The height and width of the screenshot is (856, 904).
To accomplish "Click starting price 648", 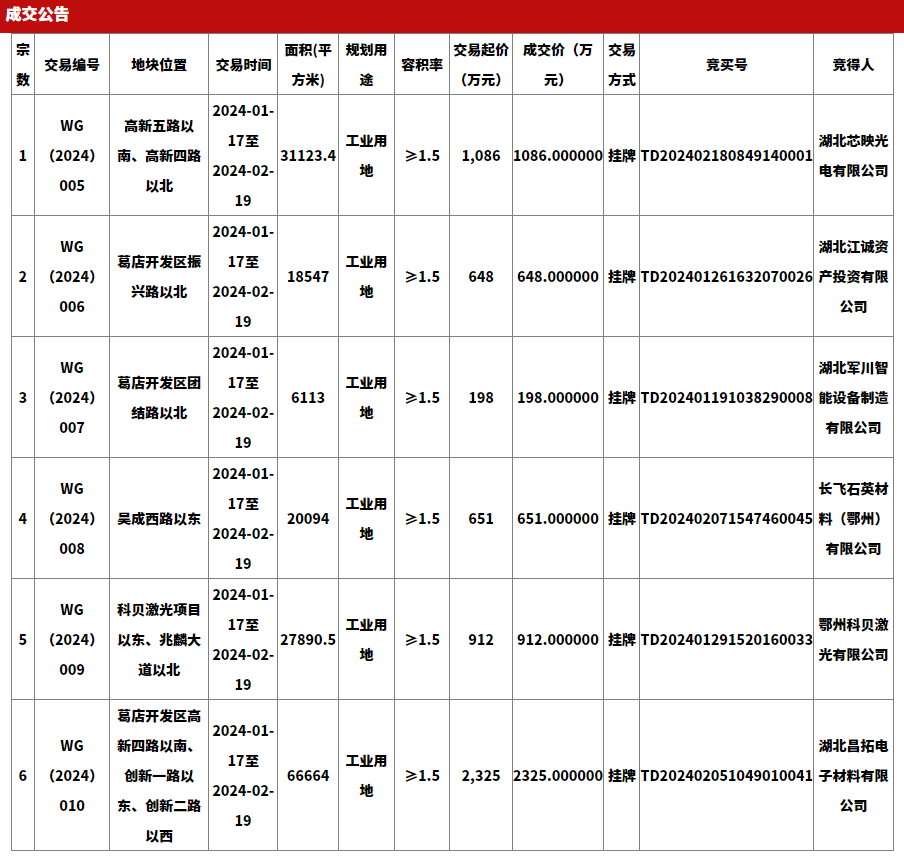I will tap(481, 277).
